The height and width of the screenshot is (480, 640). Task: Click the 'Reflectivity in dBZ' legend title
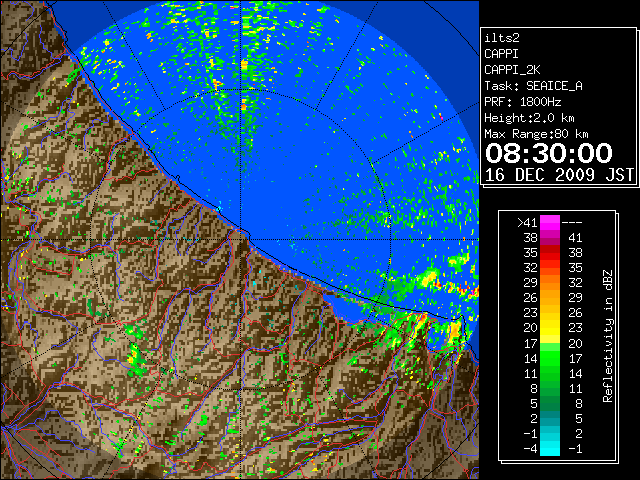point(608,336)
